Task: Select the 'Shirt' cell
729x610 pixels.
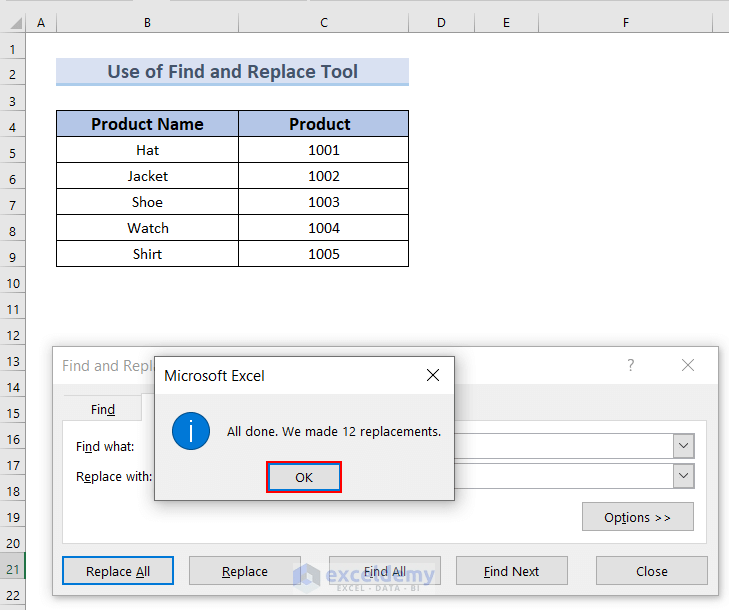Action: click(147, 254)
